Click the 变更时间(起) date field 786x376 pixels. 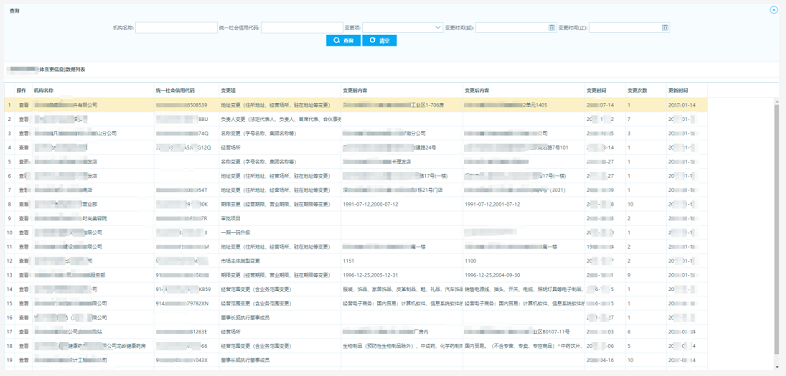(x=516, y=28)
